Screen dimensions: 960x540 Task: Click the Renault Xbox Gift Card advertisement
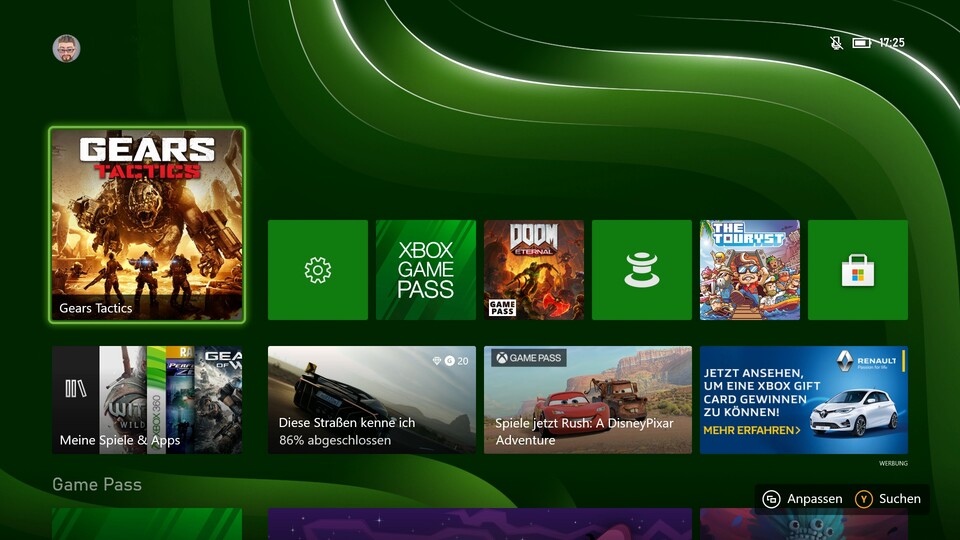[x=804, y=400]
